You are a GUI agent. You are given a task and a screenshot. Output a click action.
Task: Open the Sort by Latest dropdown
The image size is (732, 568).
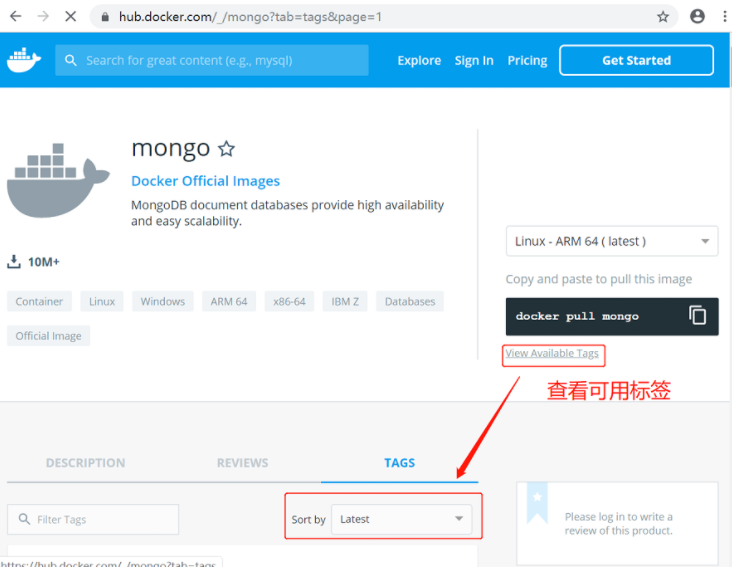401,519
